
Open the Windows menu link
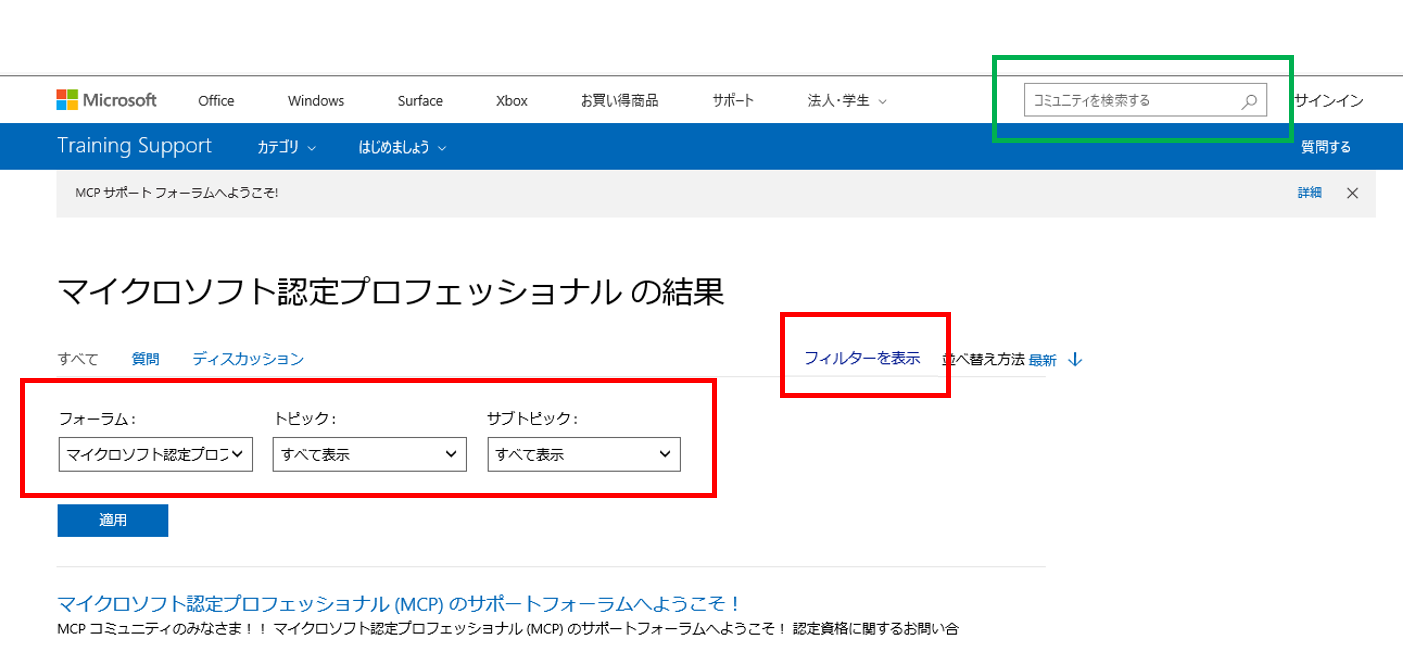pyautogui.click(x=316, y=100)
